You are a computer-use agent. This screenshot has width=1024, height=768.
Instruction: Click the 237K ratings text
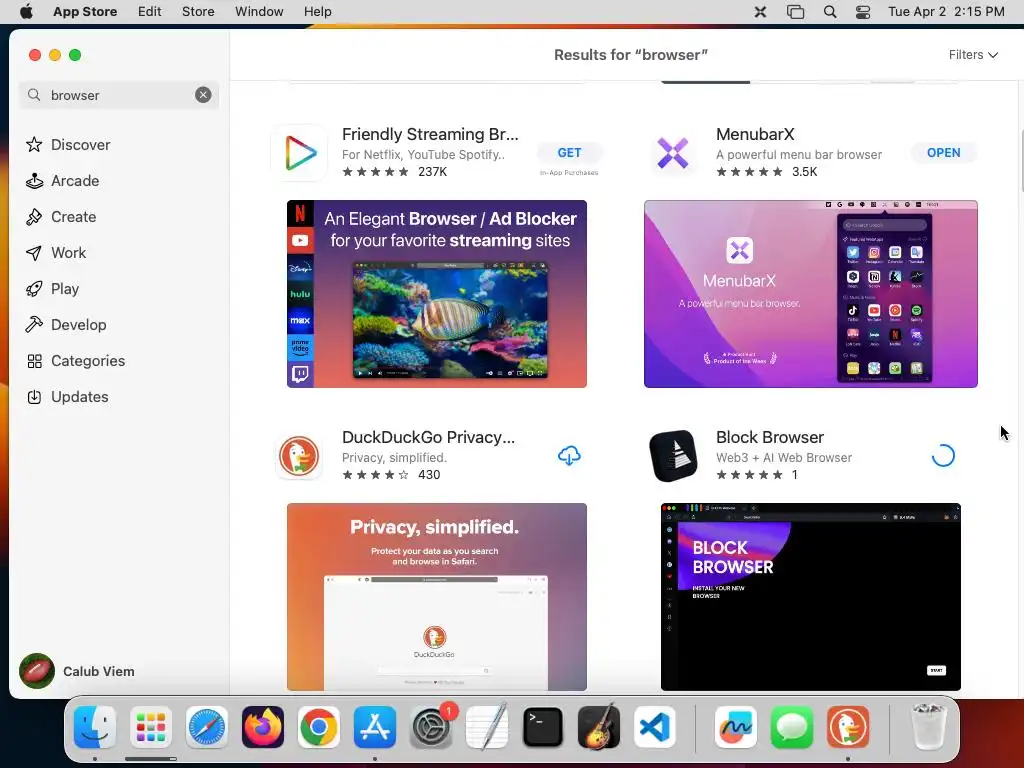pyautogui.click(x=432, y=172)
